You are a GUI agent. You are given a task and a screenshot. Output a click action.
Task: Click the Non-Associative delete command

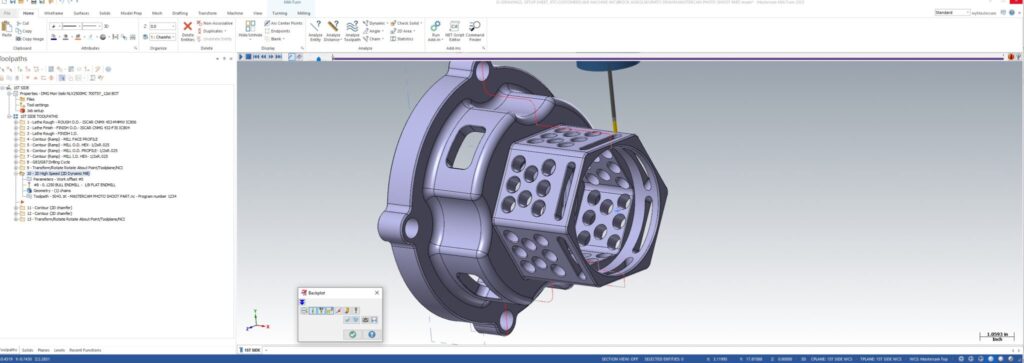[x=214, y=23]
